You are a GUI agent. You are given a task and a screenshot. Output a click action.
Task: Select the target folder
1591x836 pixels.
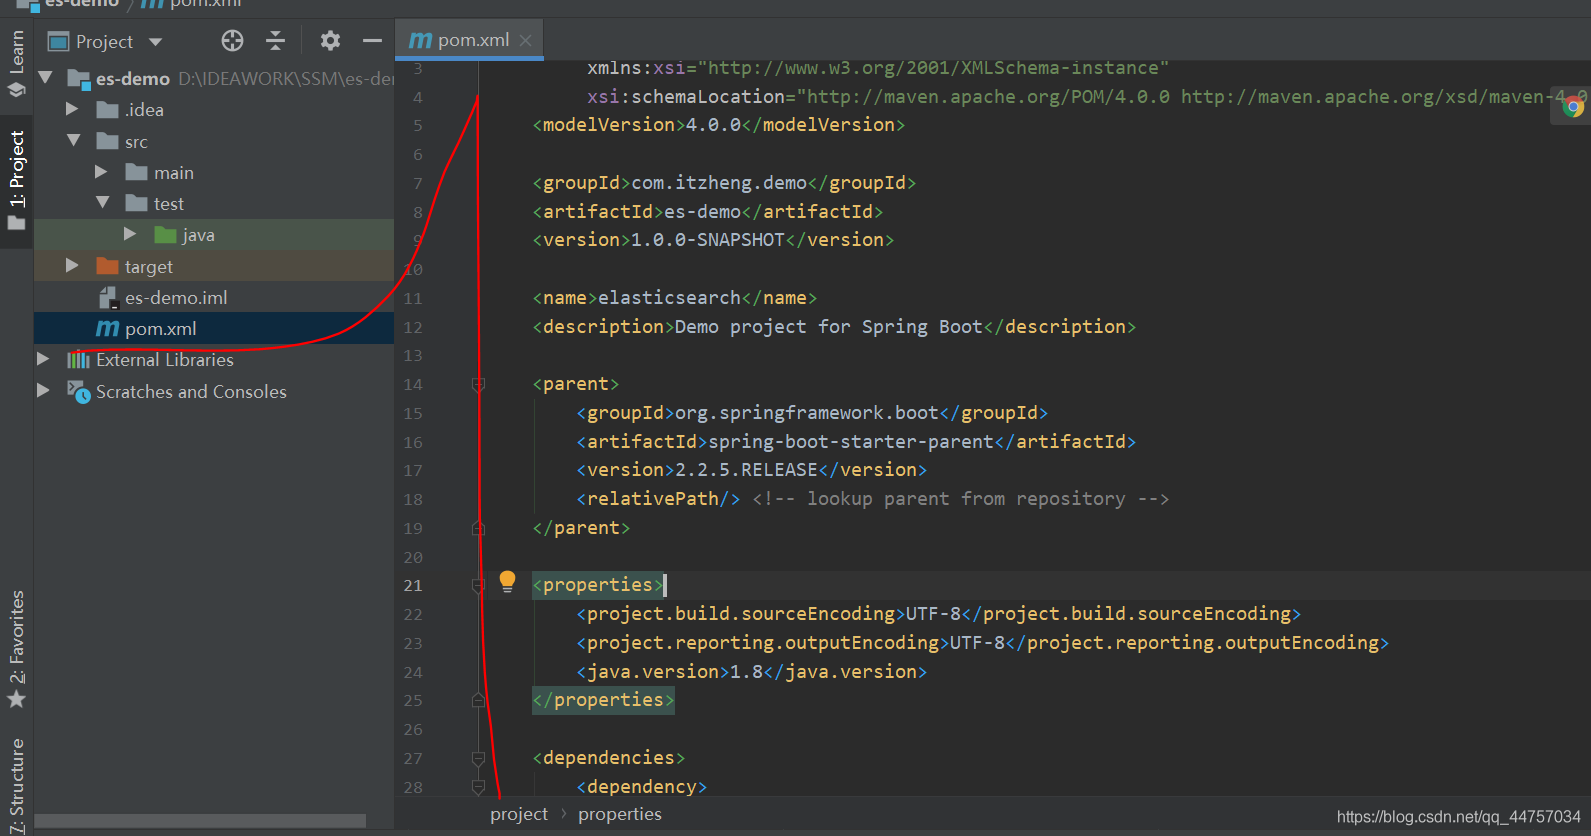214,266
